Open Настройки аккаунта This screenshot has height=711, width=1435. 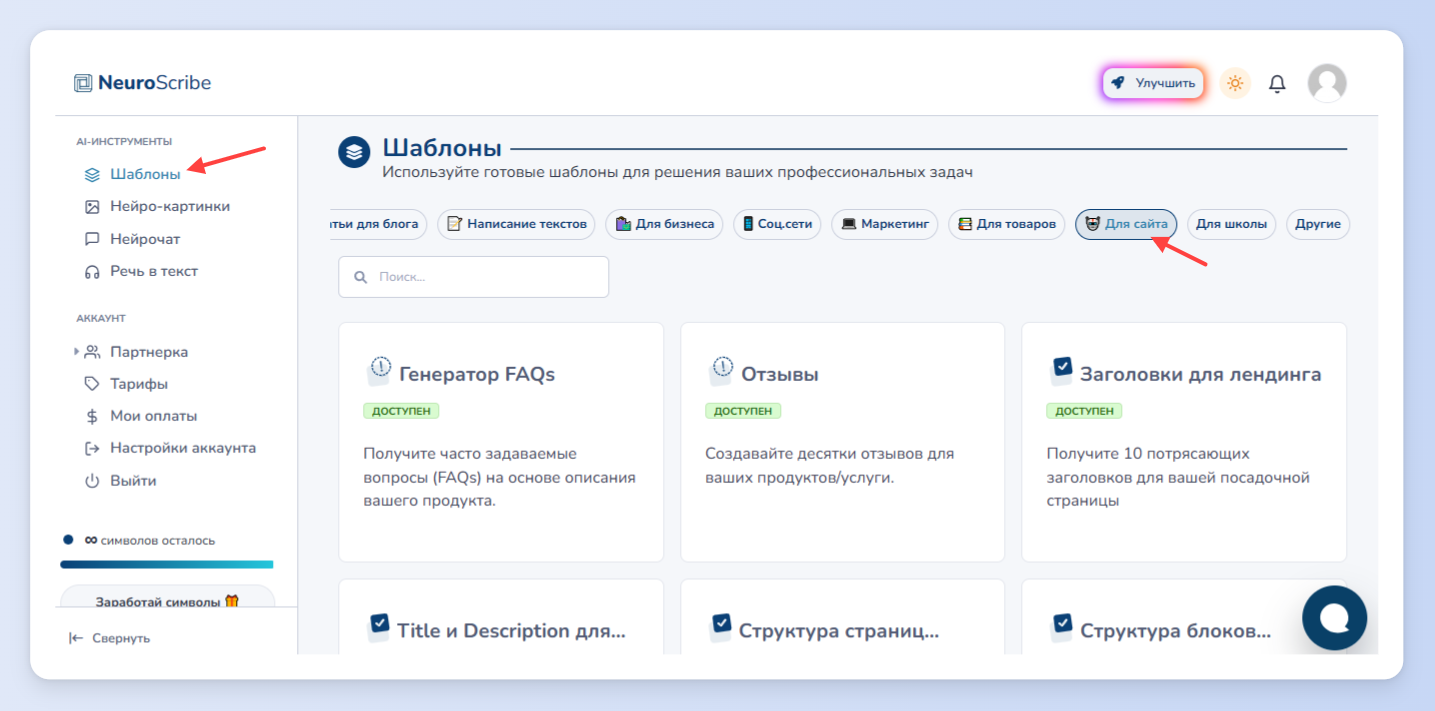tap(183, 448)
